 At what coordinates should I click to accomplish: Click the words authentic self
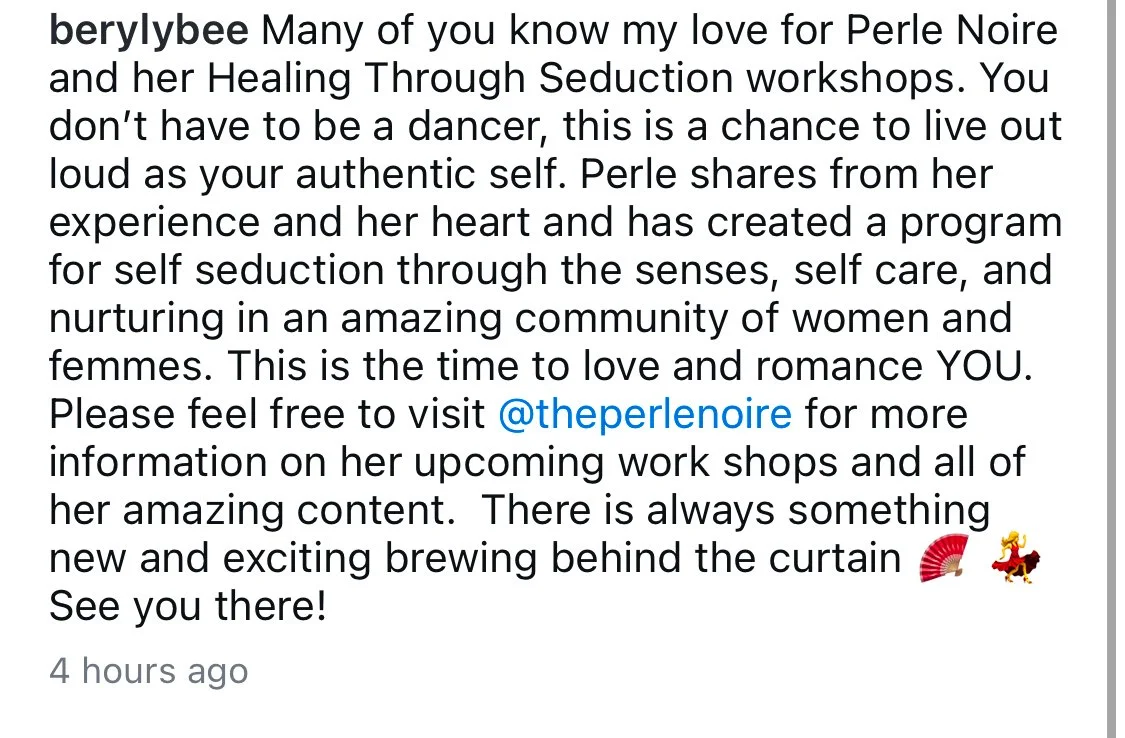(430, 174)
